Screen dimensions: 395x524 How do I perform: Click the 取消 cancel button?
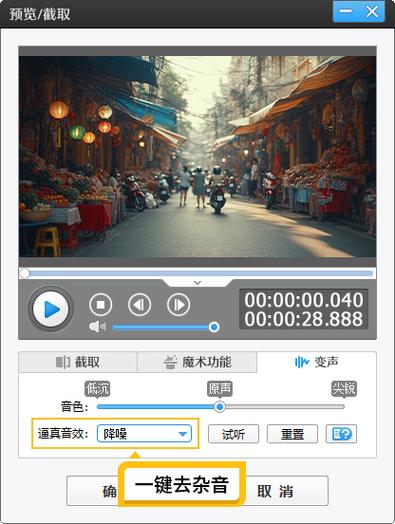coord(275,491)
